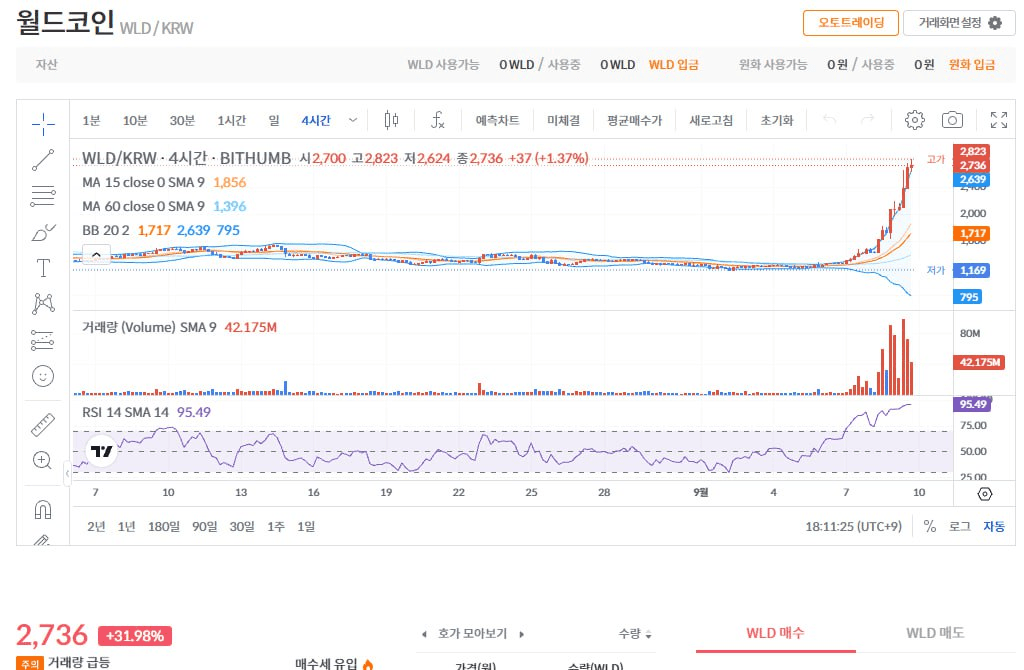Click the 오토트레이딩 button
Screen dimensions: 1024x670
coord(851,23)
